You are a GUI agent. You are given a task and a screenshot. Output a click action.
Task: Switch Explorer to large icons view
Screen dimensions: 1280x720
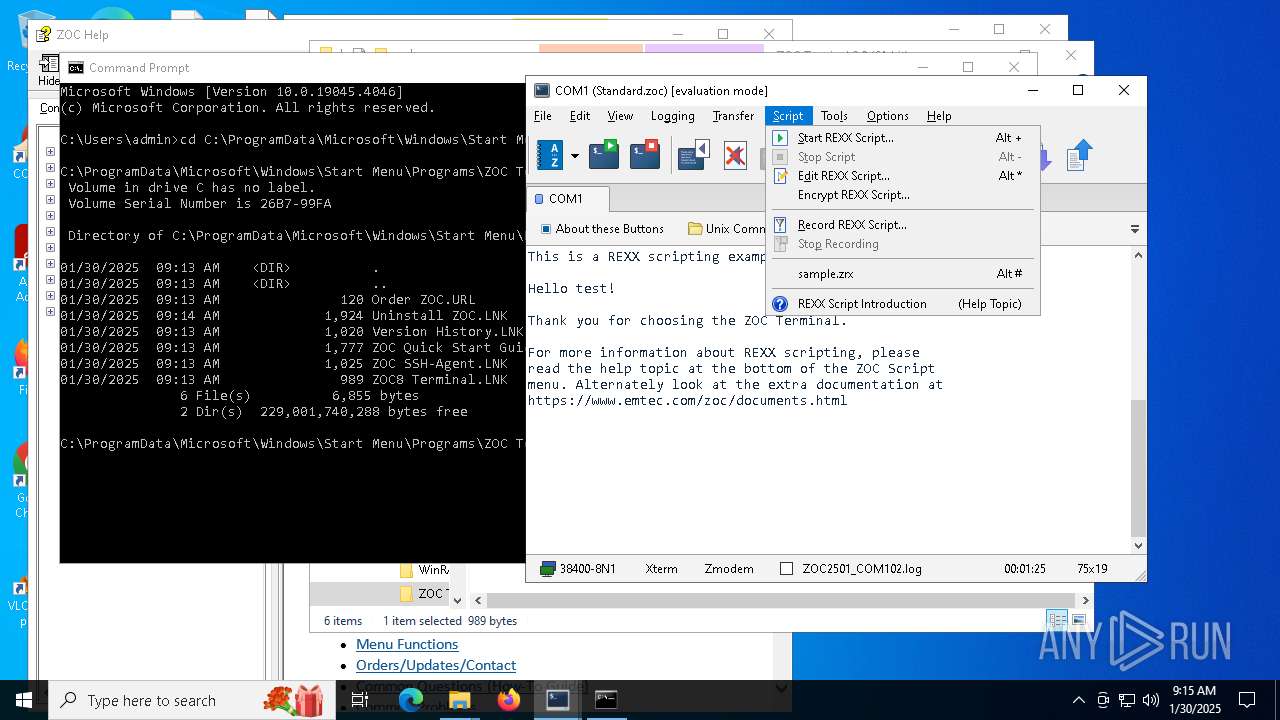tap(1078, 621)
